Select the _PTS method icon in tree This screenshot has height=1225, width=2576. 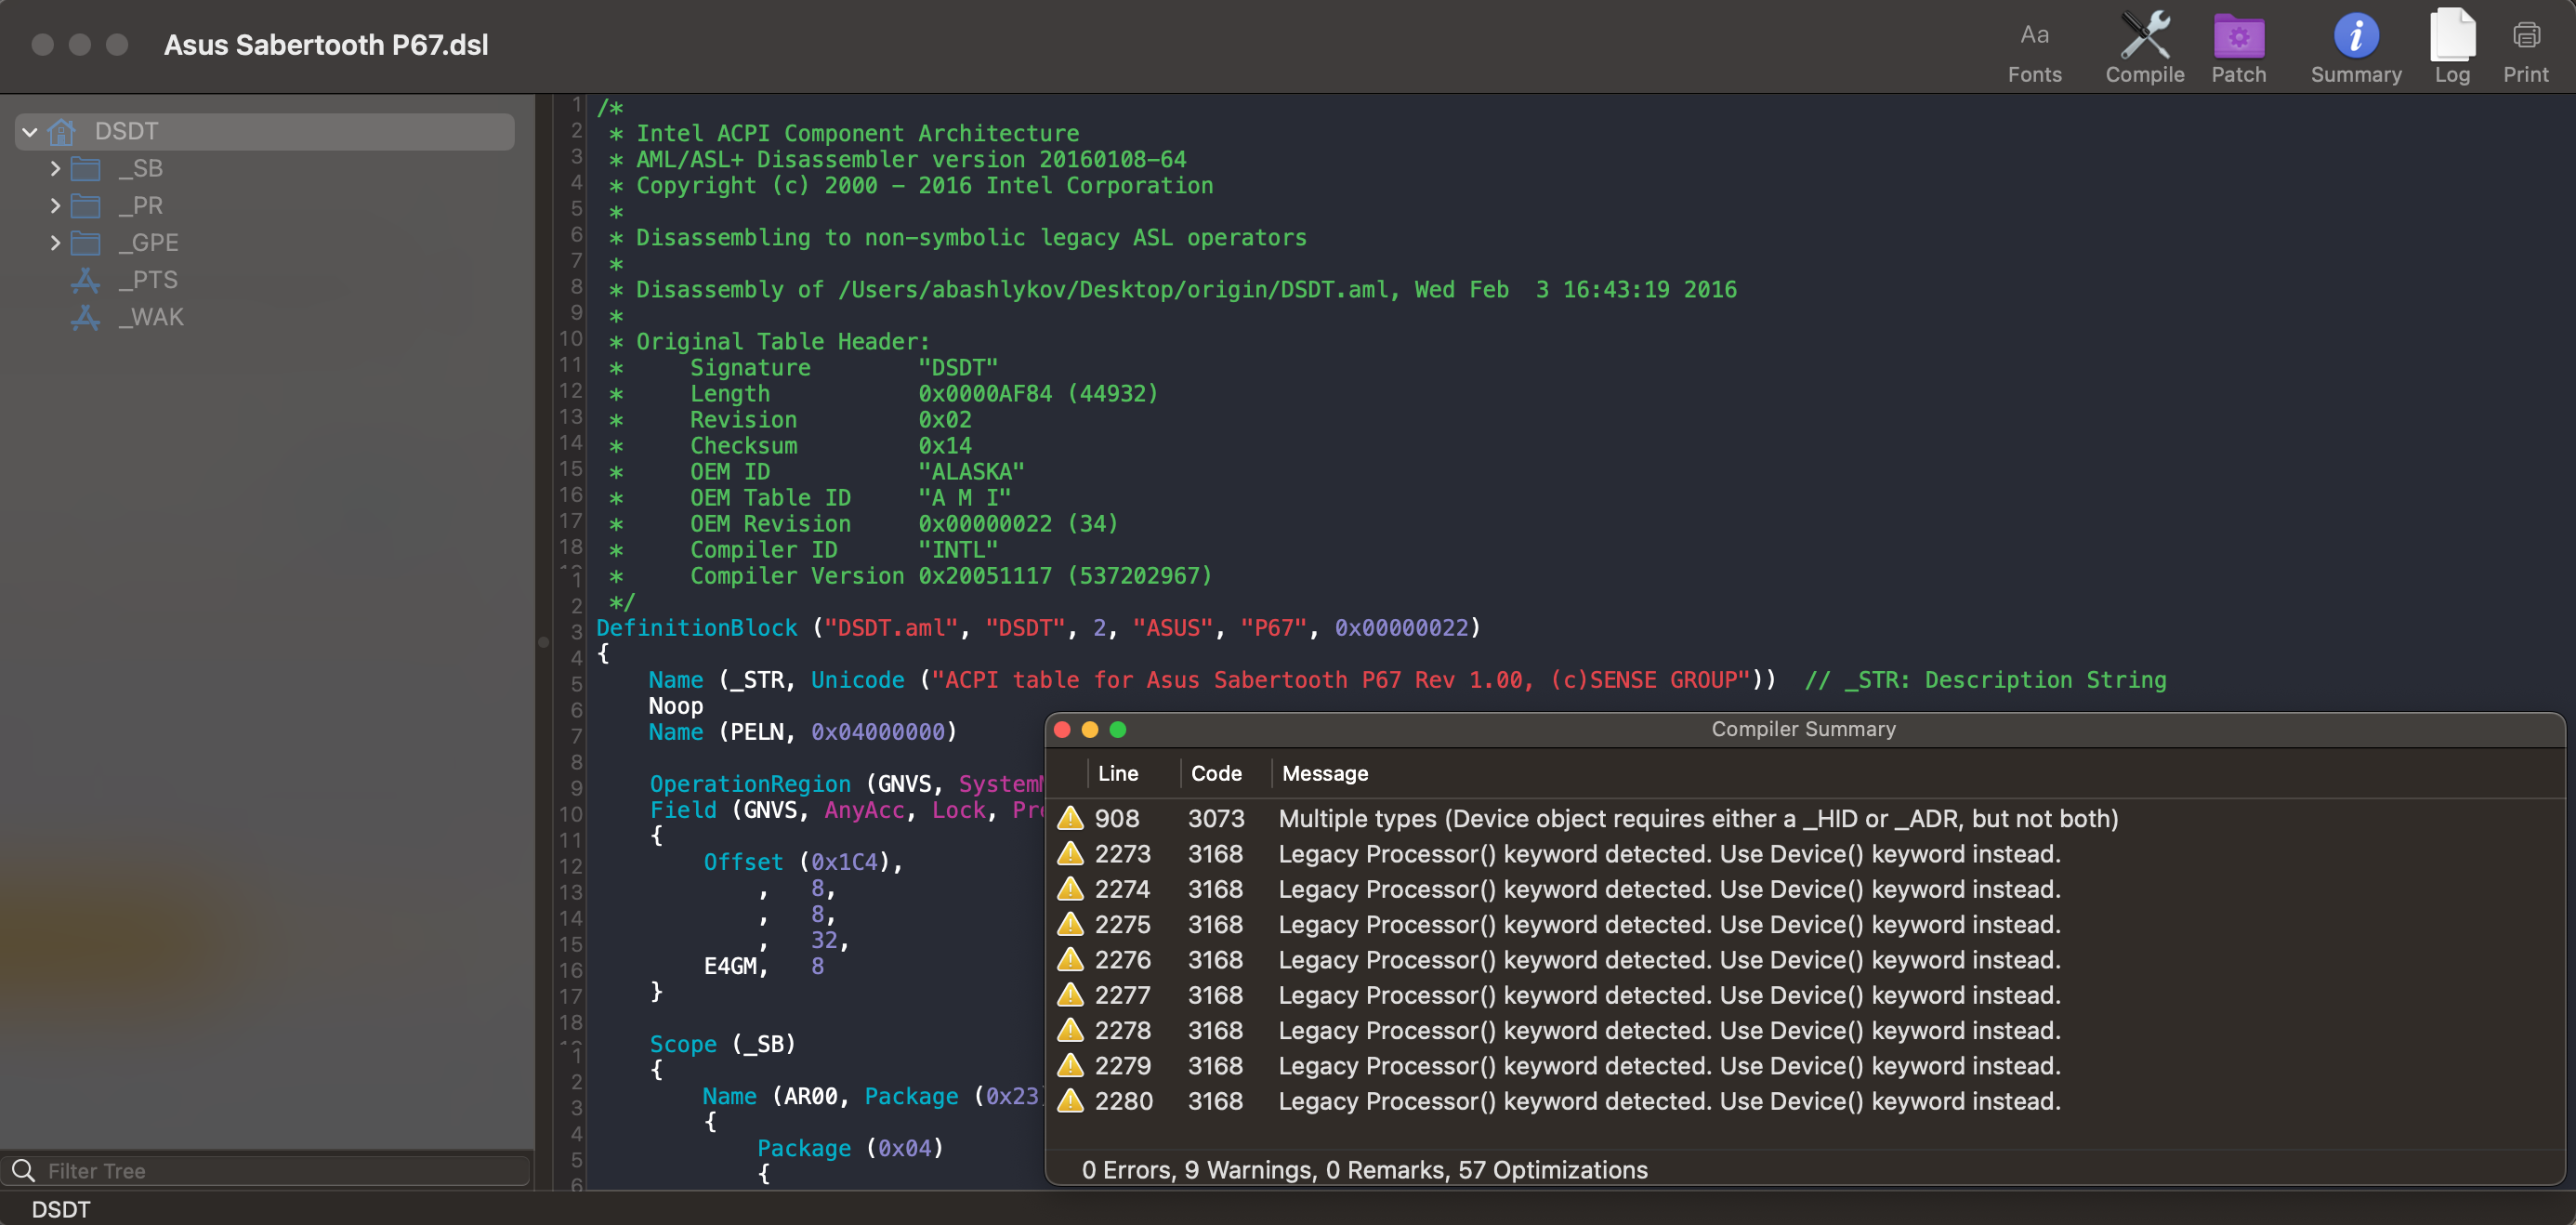[x=86, y=280]
